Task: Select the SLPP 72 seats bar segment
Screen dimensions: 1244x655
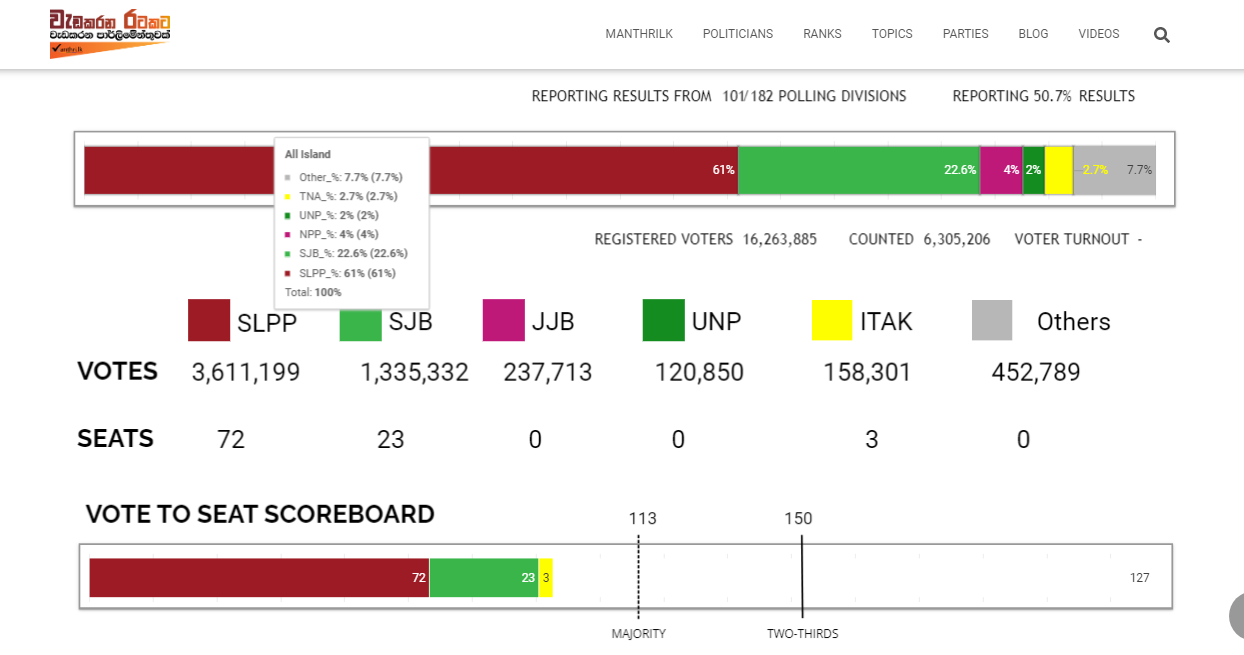Action: coord(259,578)
